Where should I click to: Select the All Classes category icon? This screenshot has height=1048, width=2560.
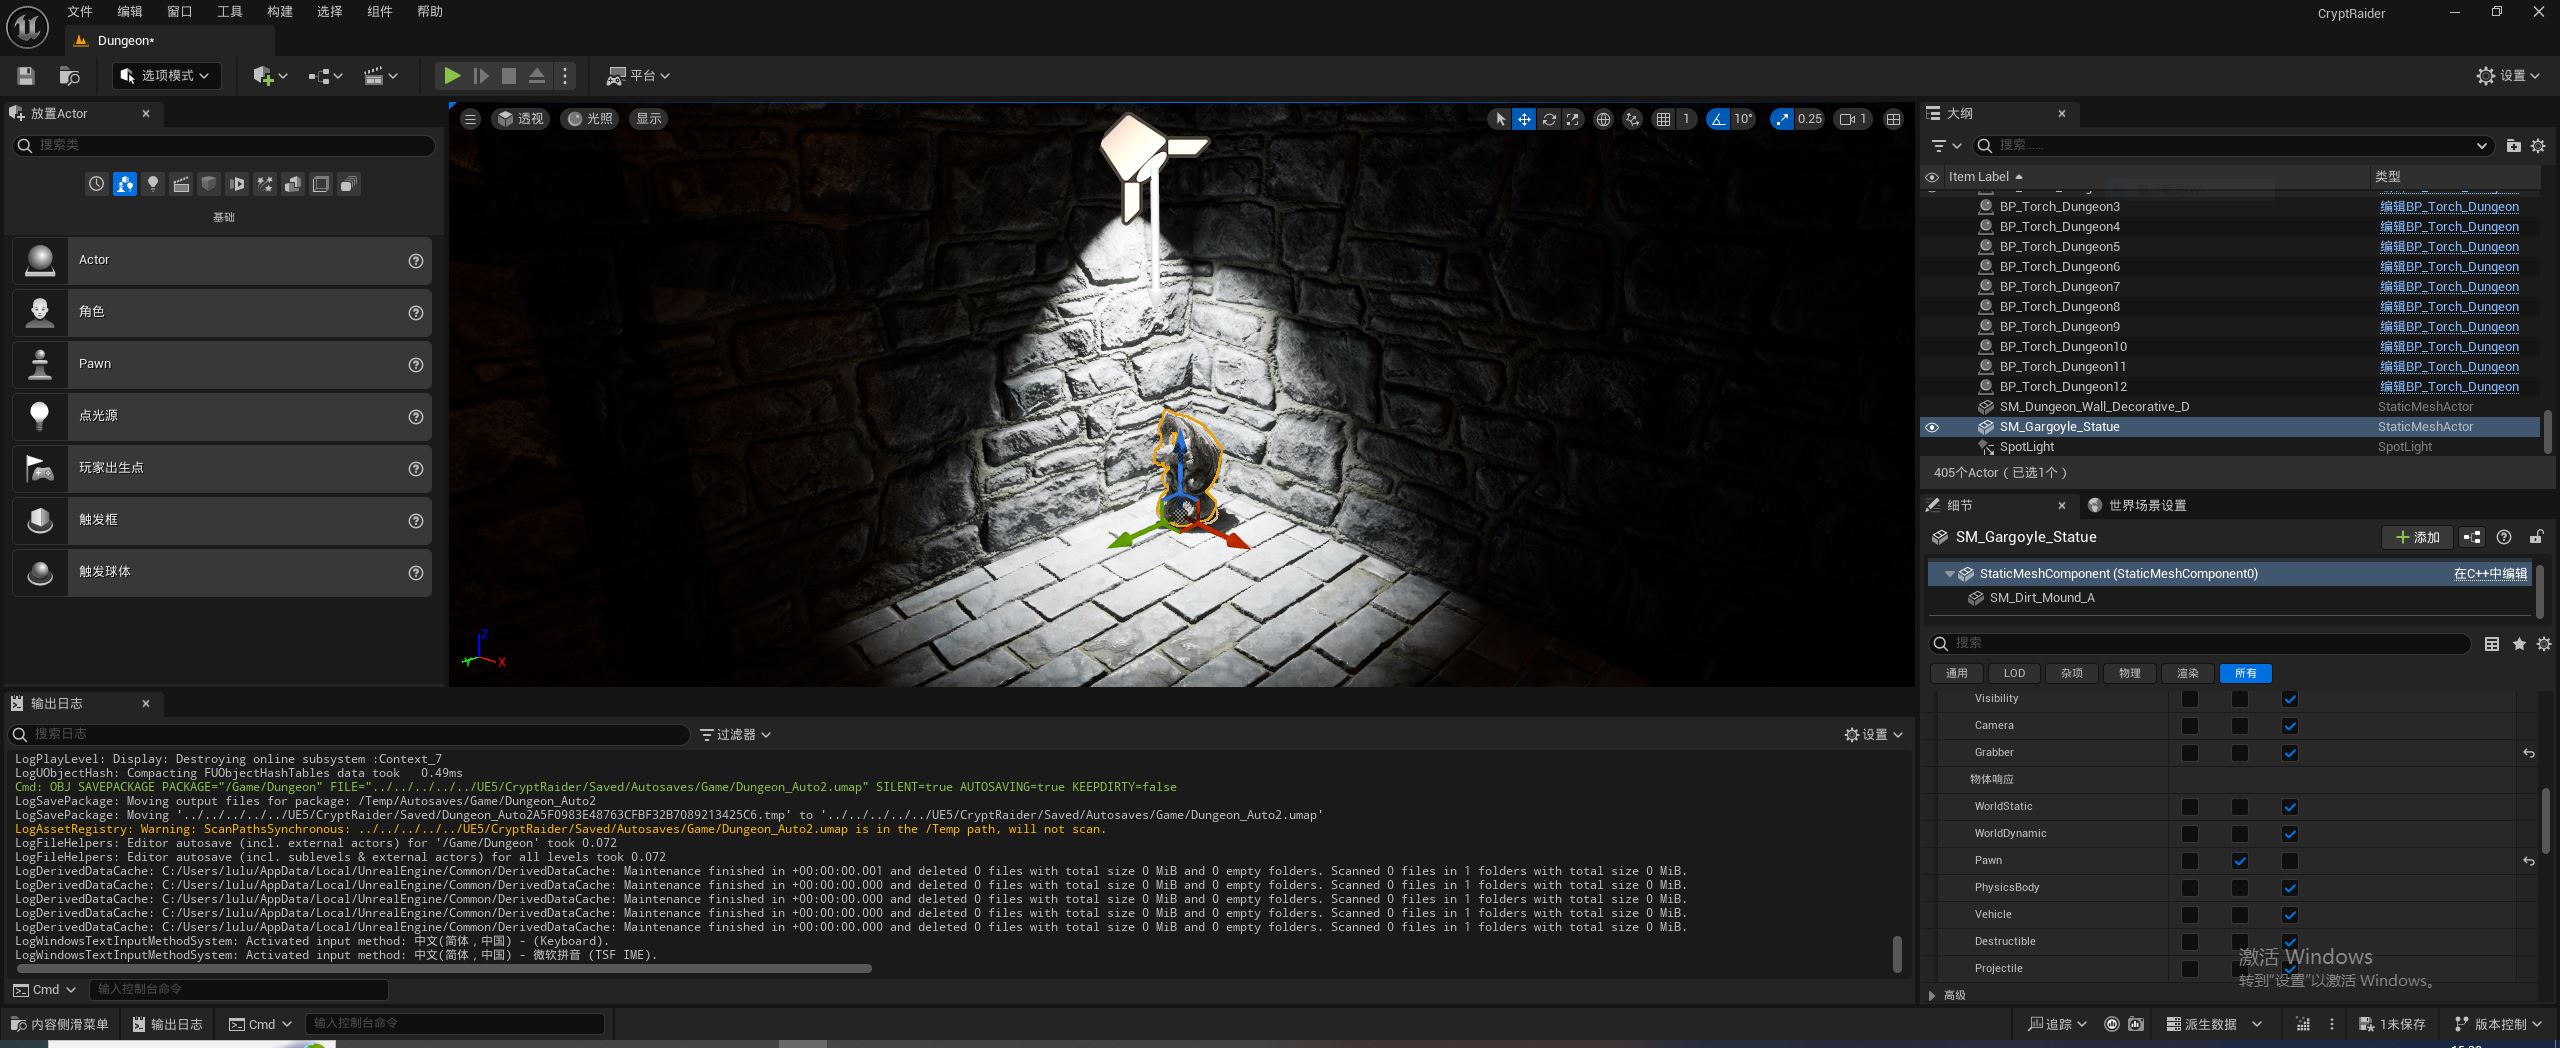click(x=349, y=184)
